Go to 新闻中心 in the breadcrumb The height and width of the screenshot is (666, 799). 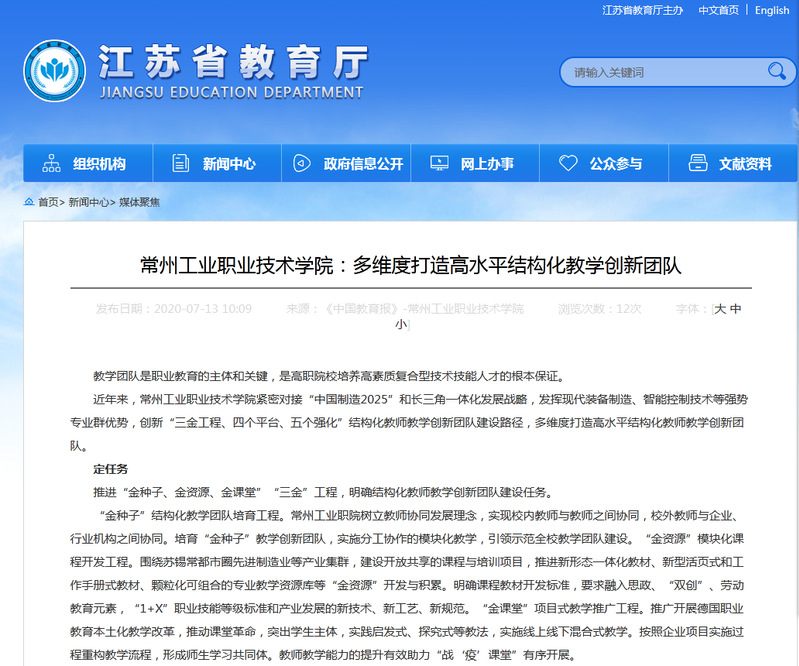tap(88, 202)
